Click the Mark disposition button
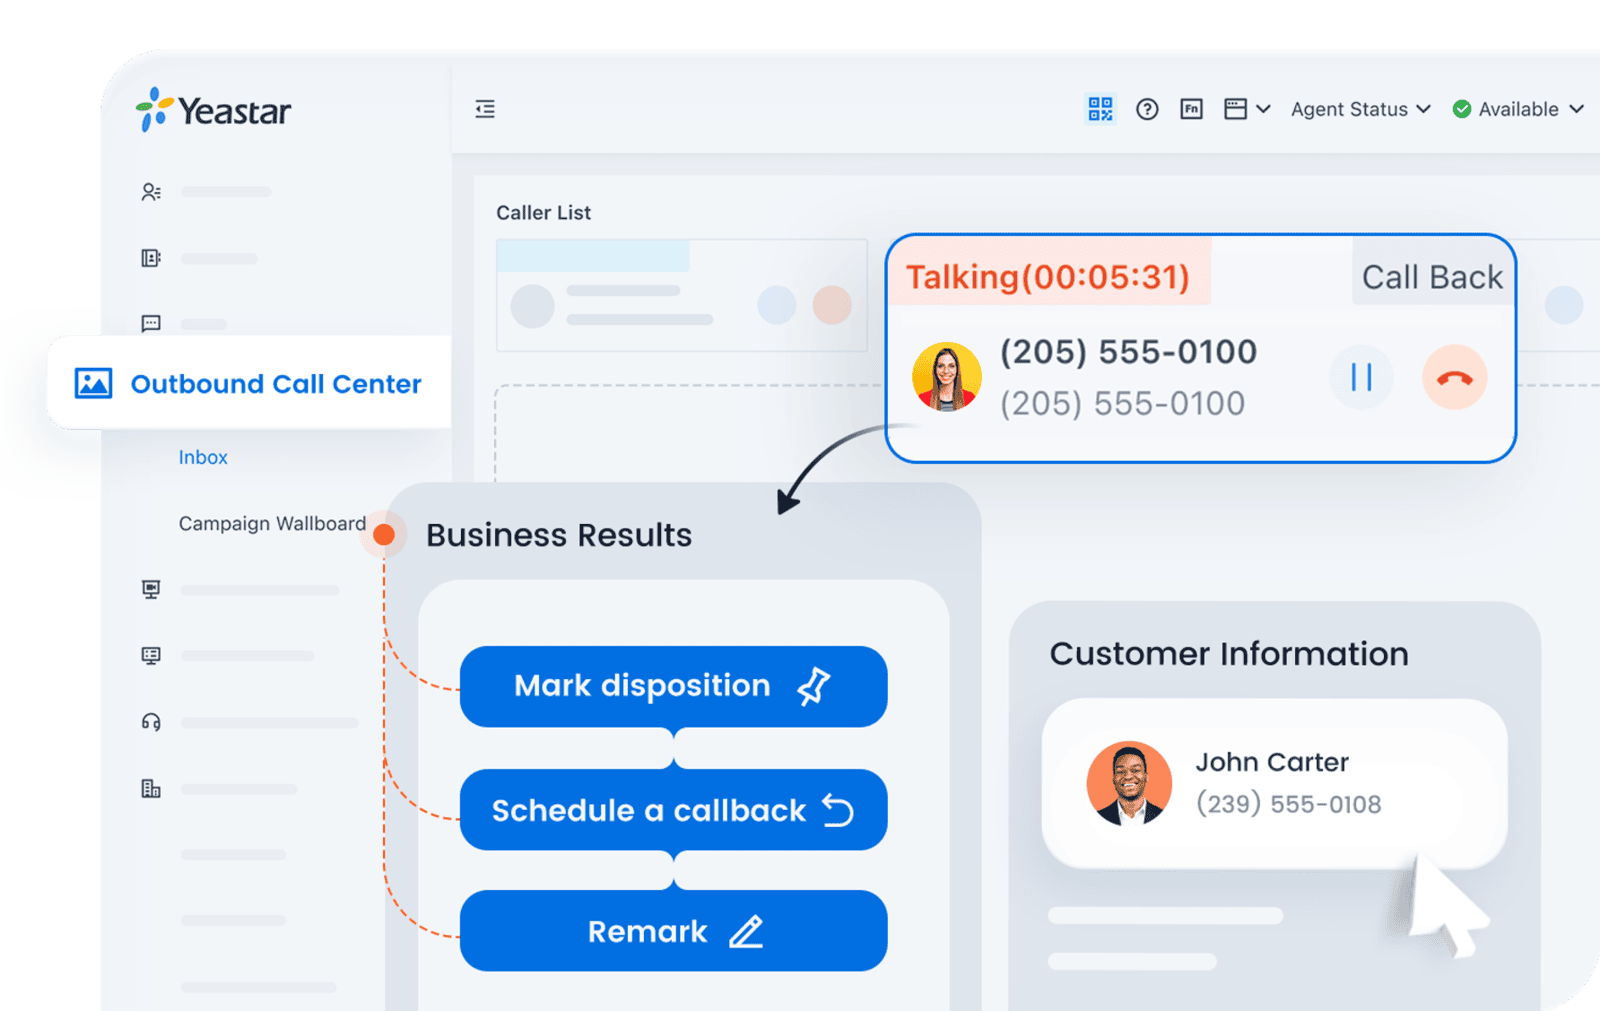 pos(673,686)
